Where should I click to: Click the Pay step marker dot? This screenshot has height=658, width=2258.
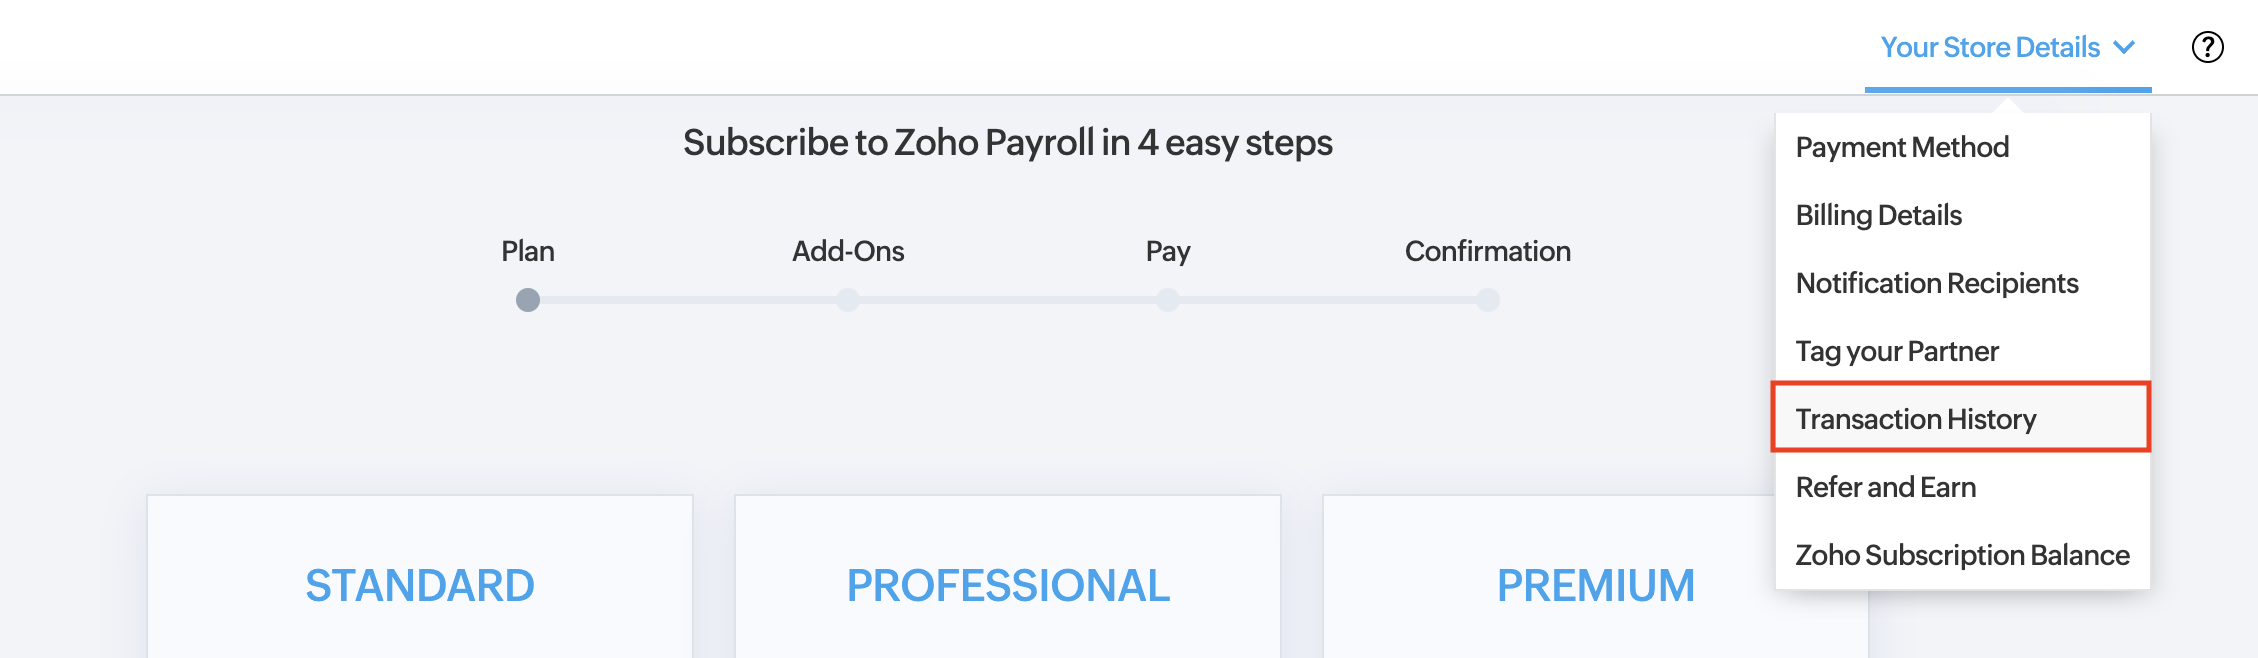1168,300
